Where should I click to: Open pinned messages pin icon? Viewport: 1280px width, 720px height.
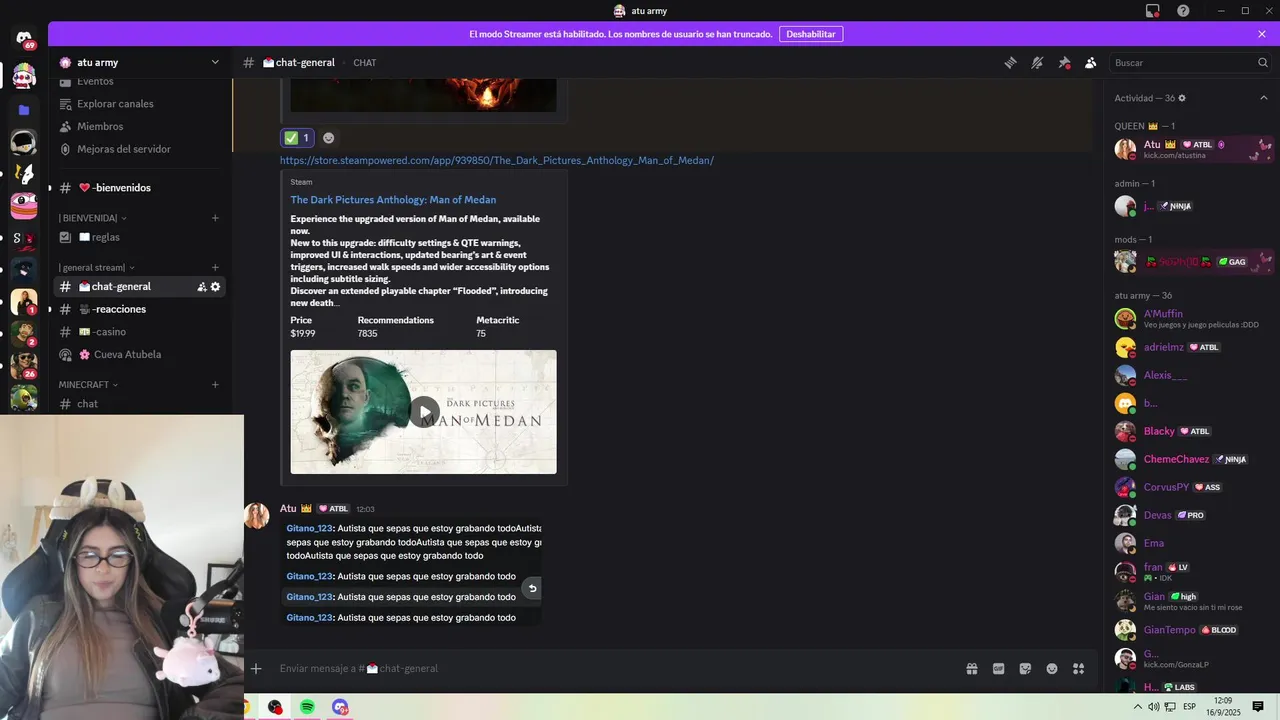pyautogui.click(x=1064, y=62)
